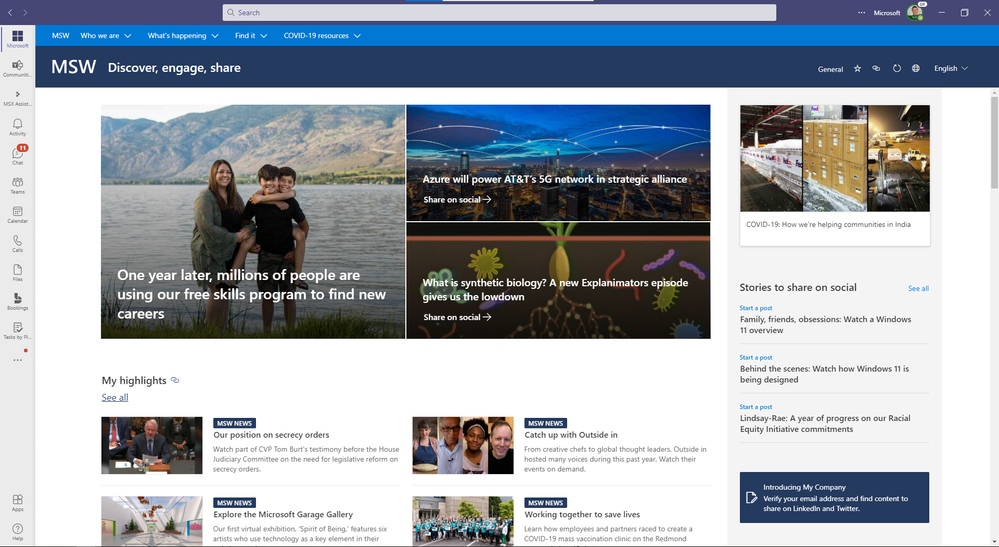Image resolution: width=999 pixels, height=547 pixels.
Task: Click in the Search box
Action: [500, 12]
